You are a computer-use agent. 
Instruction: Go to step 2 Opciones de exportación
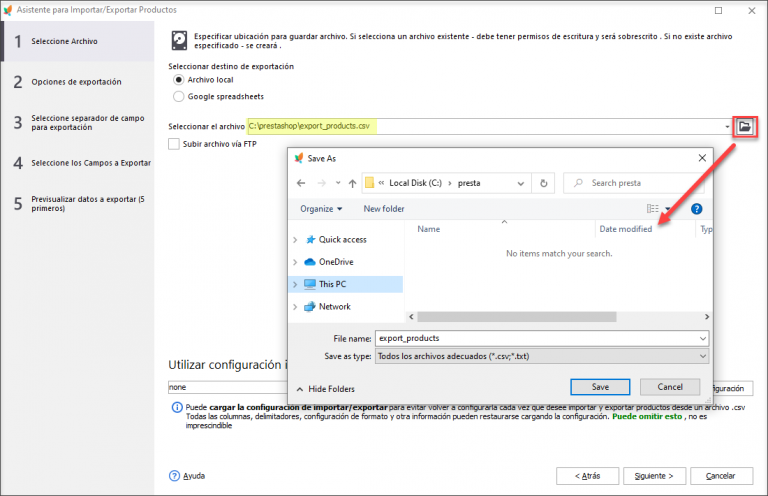click(x=78, y=82)
